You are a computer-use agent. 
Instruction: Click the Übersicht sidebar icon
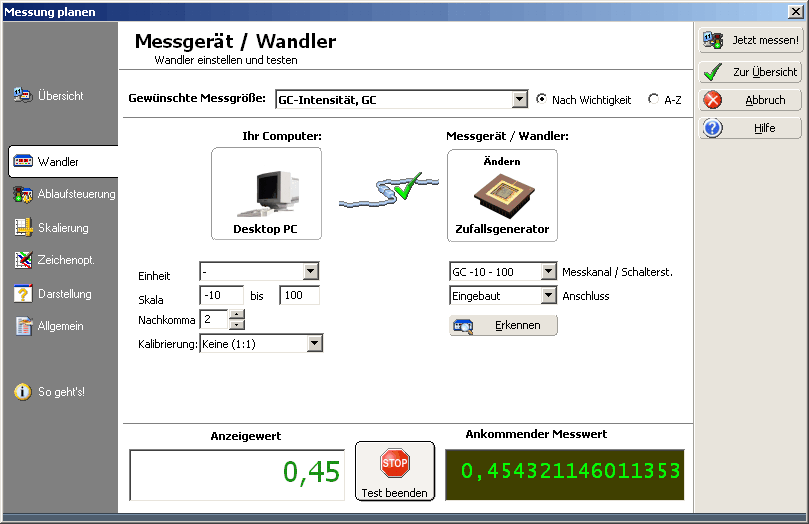[x=23, y=95]
